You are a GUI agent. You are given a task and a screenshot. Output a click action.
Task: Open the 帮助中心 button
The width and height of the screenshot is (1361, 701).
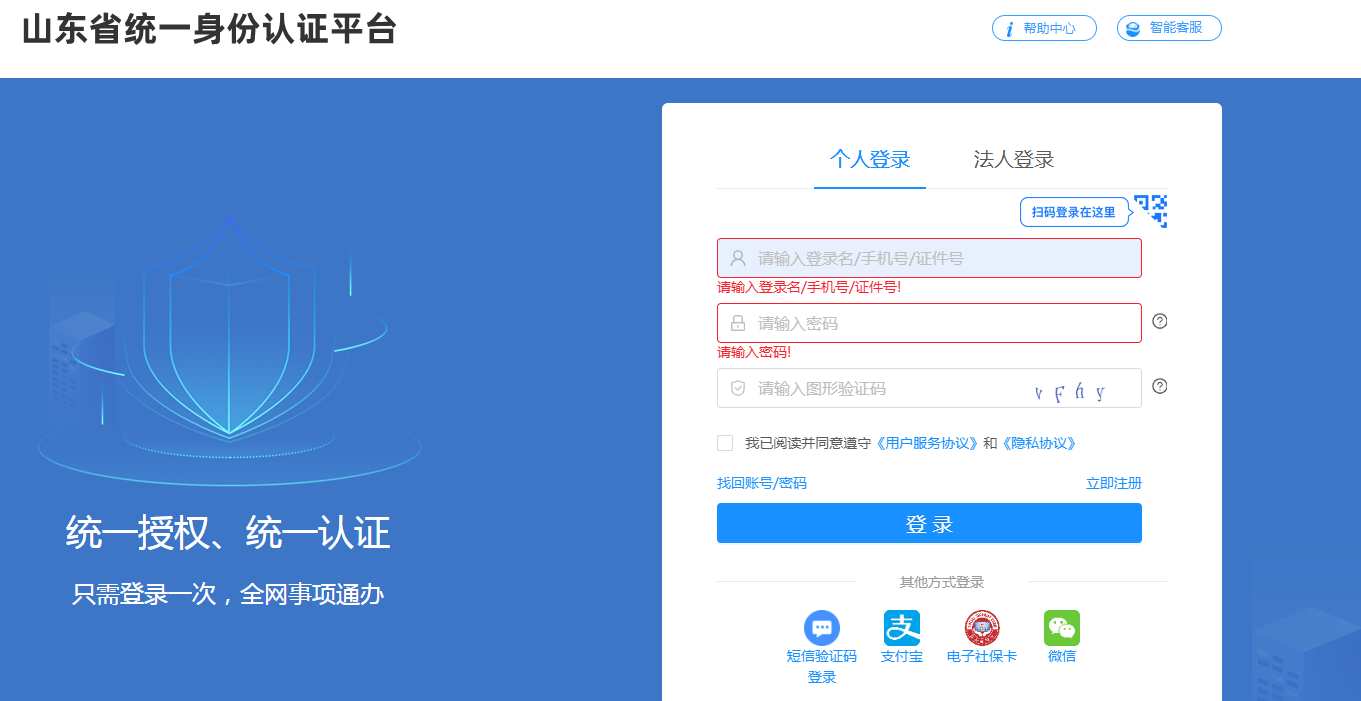pyautogui.click(x=1044, y=28)
